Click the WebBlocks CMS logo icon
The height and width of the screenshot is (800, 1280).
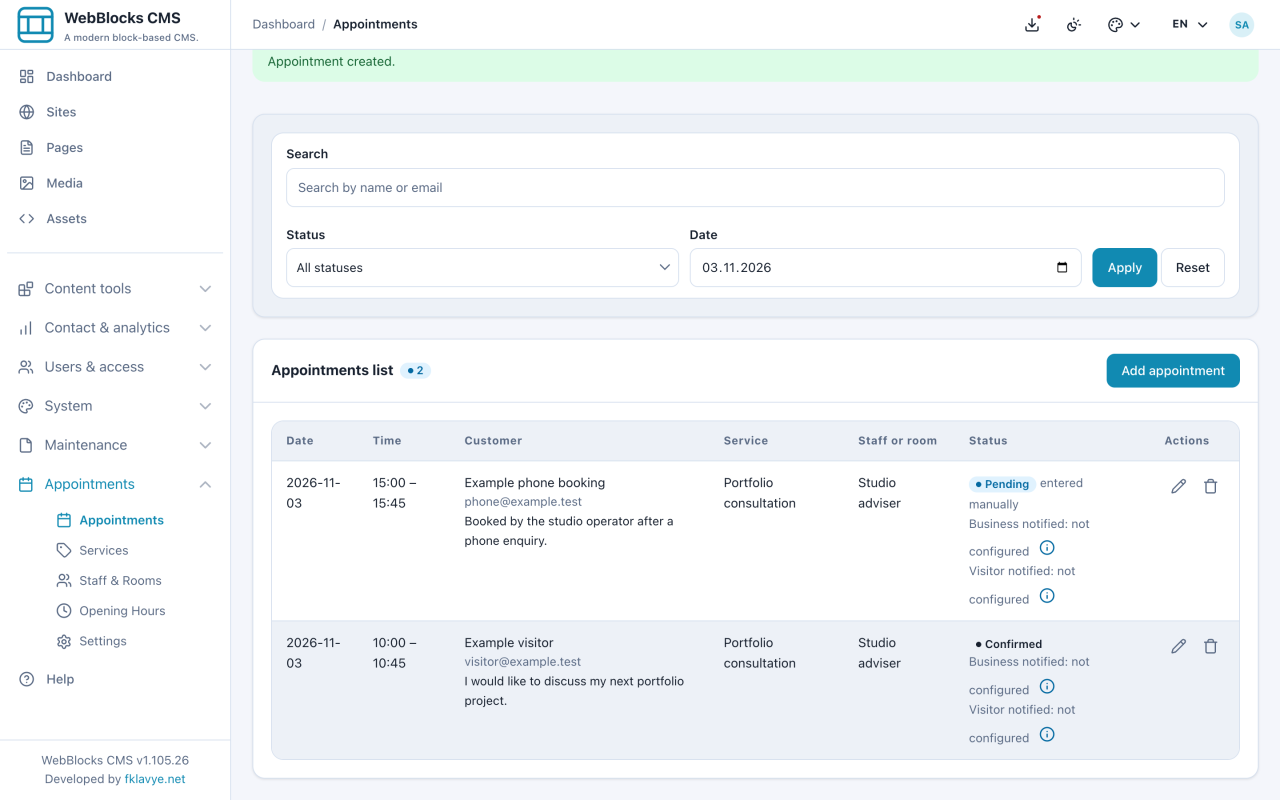click(36, 25)
